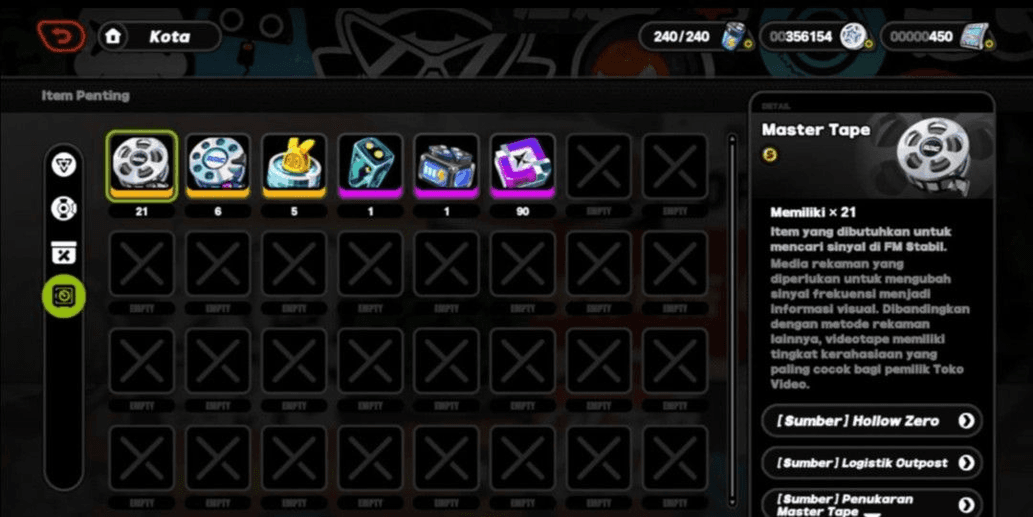Switch to the crossed-box category tab
Viewport: 1033px width, 517px height.
point(64,252)
